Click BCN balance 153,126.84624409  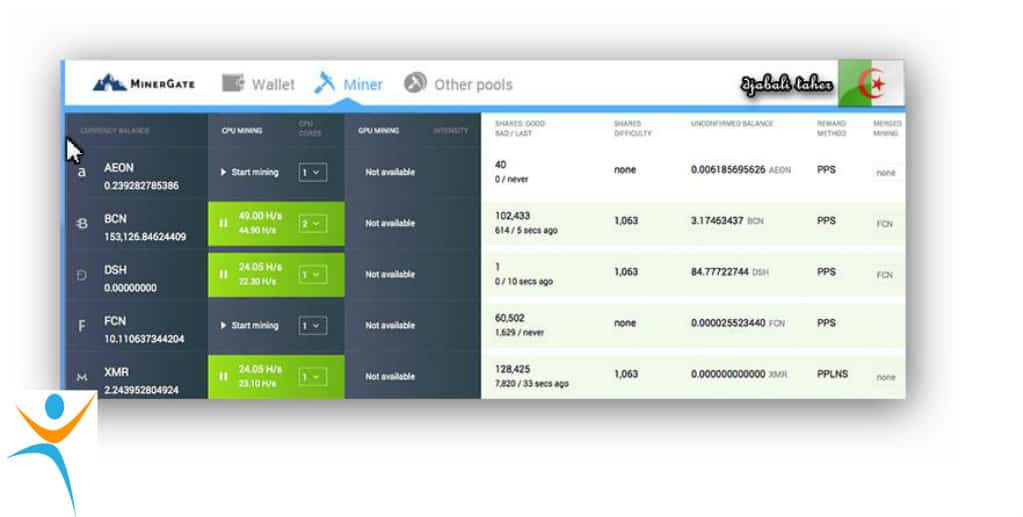[x=145, y=237]
